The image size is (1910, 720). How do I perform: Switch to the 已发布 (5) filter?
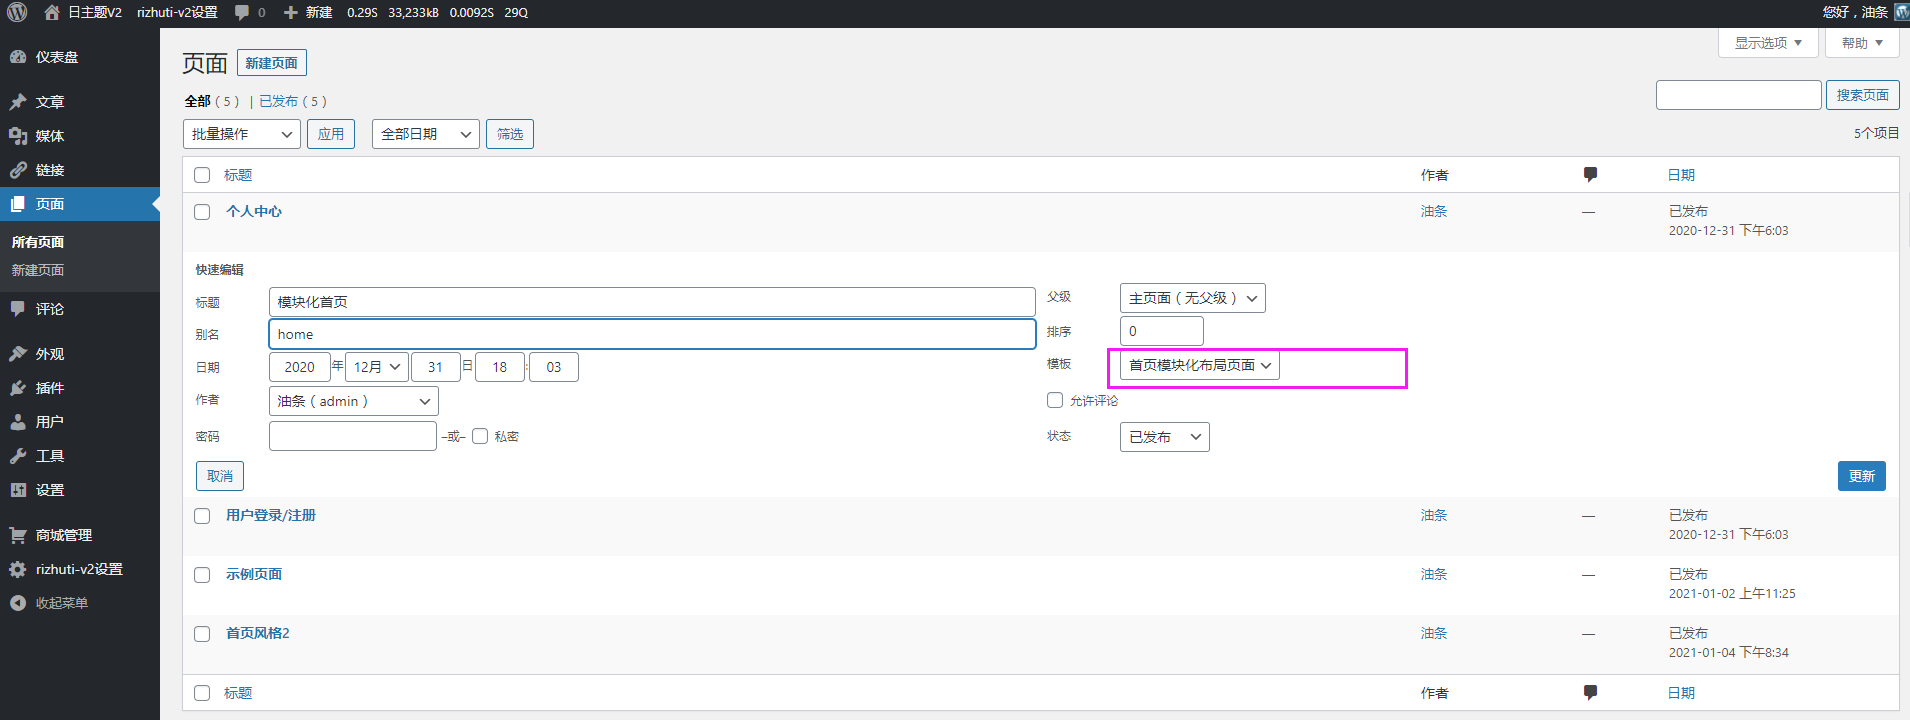tap(293, 101)
